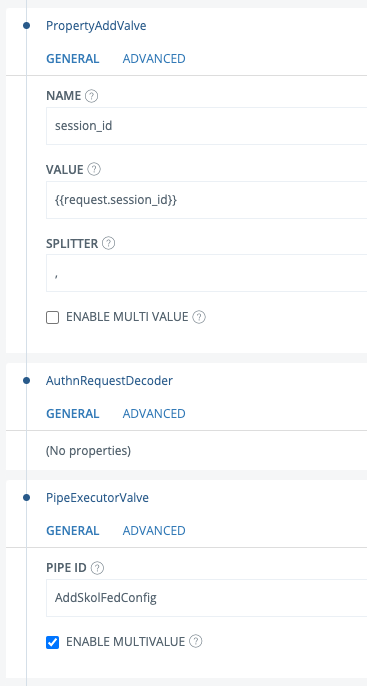The image size is (367, 686).
Task: Uncheck the ENABLE MULTIVALUE checkbox
Action: (x=52, y=642)
